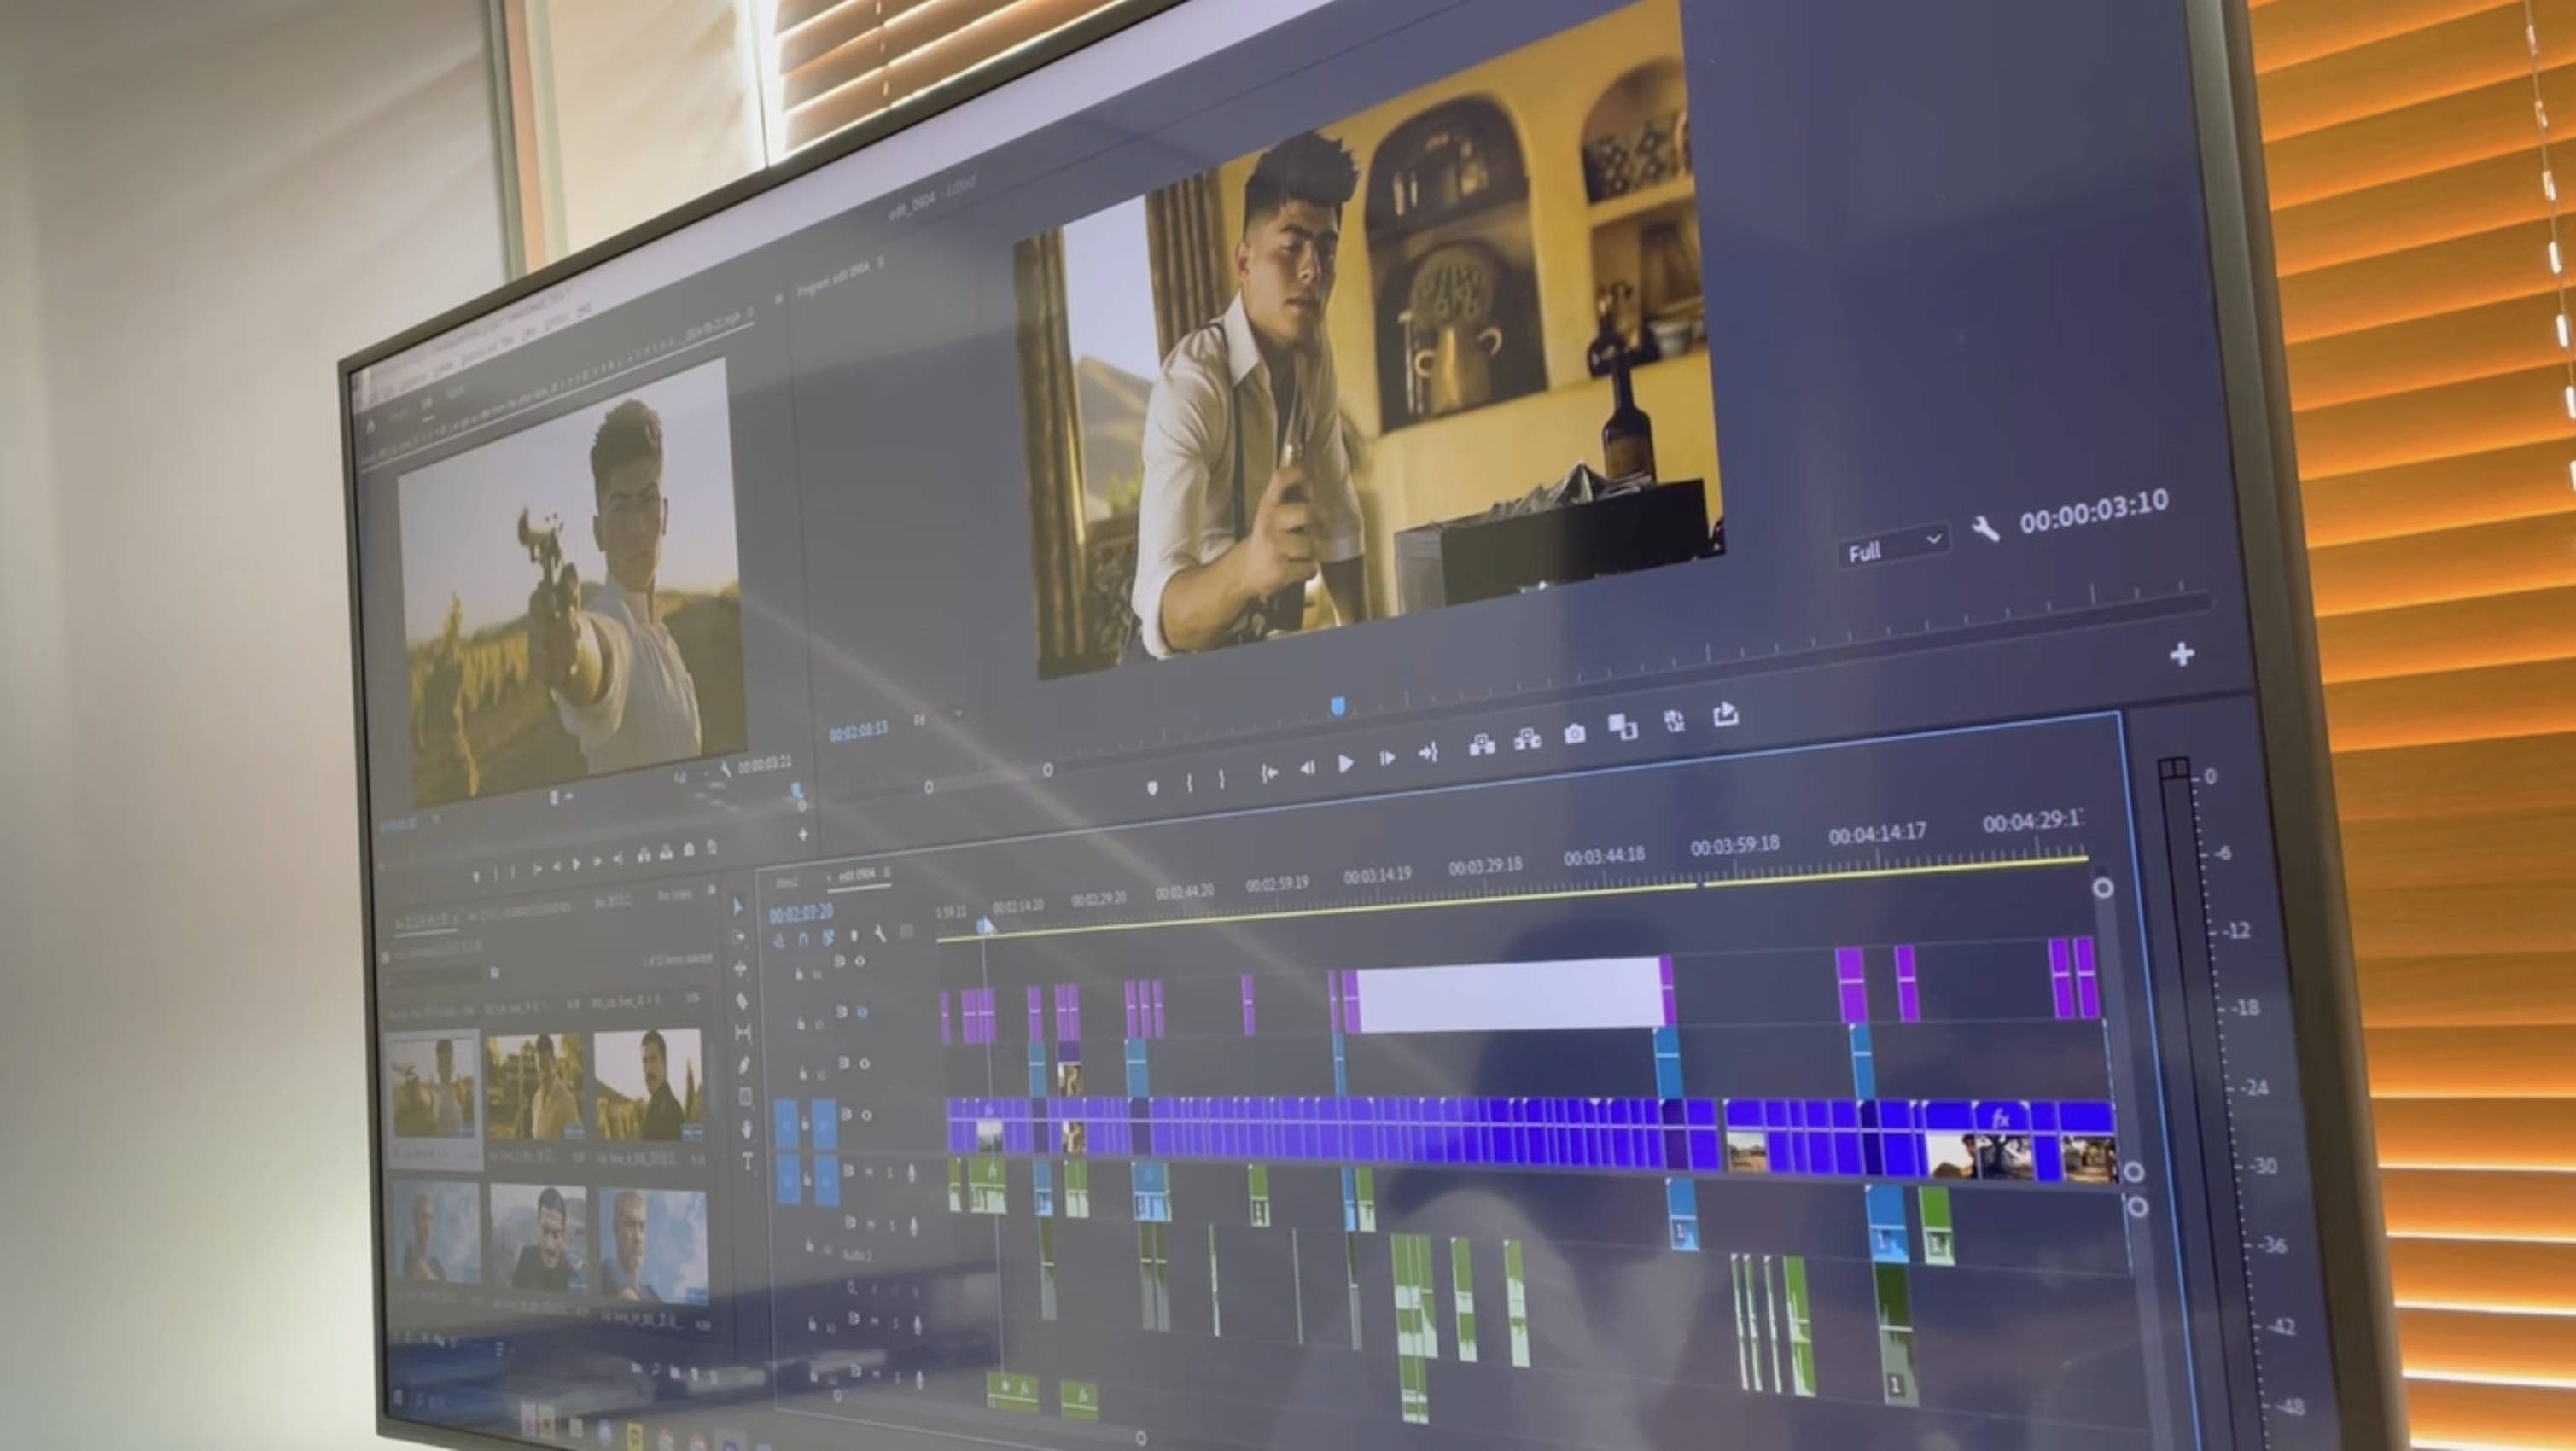Click timeline ruler label 00:04:14:17
This screenshot has height=1451, width=2576.
(x=1877, y=833)
